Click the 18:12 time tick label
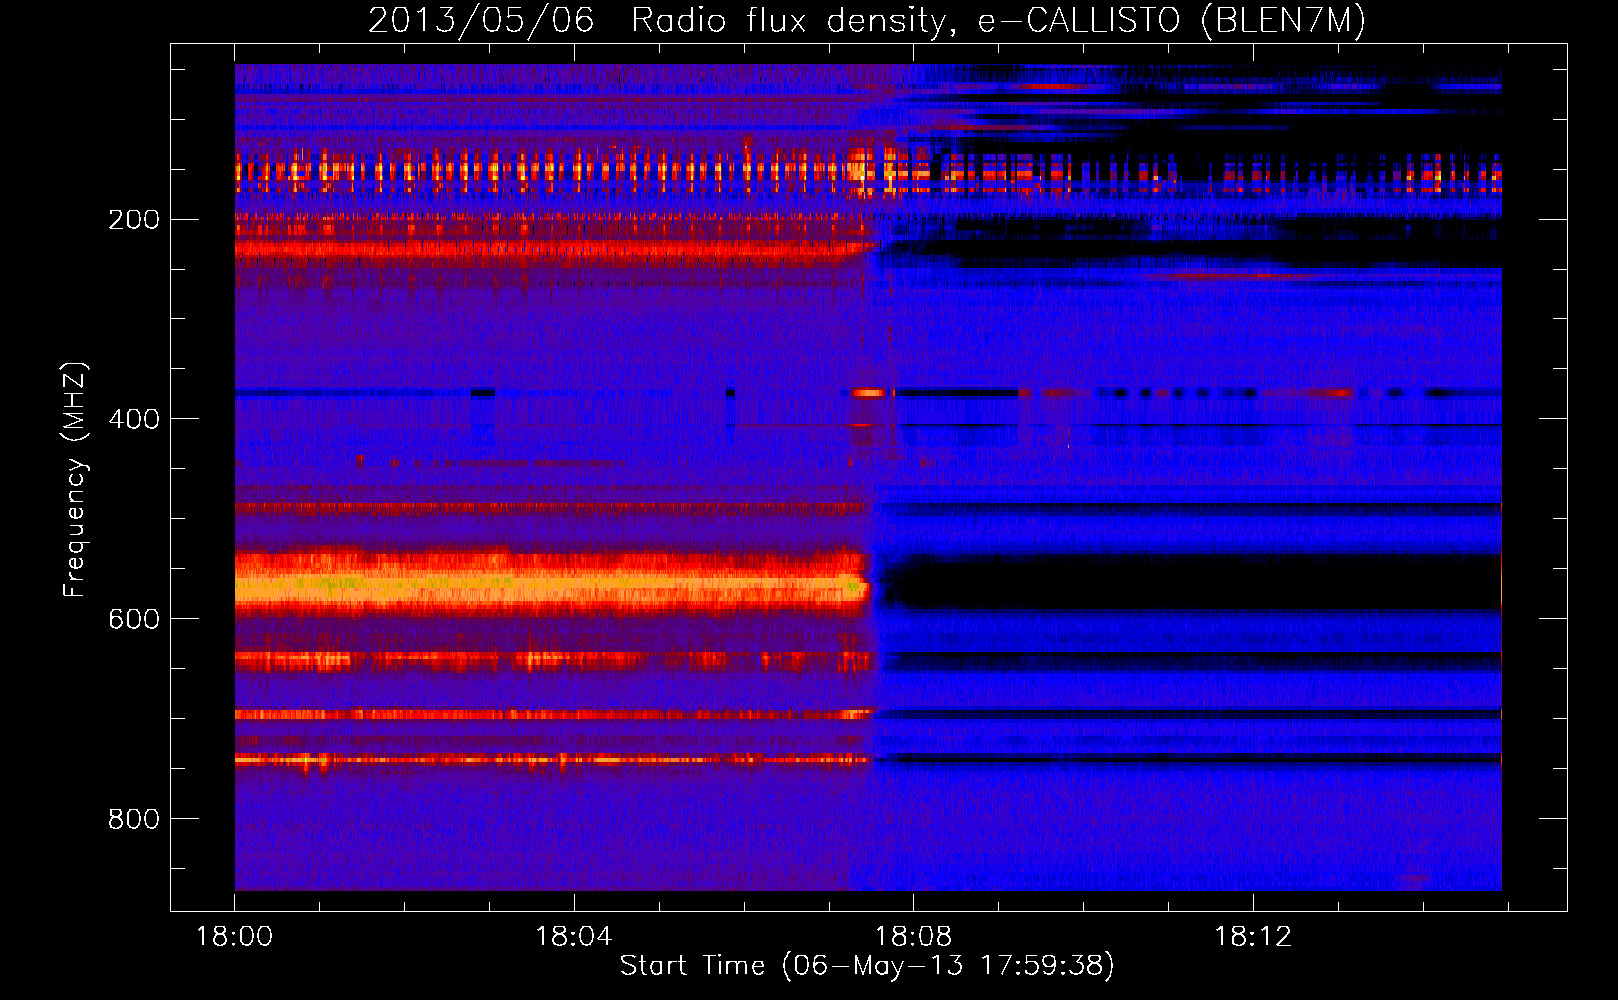Viewport: 1618px width, 1000px height. point(1252,937)
